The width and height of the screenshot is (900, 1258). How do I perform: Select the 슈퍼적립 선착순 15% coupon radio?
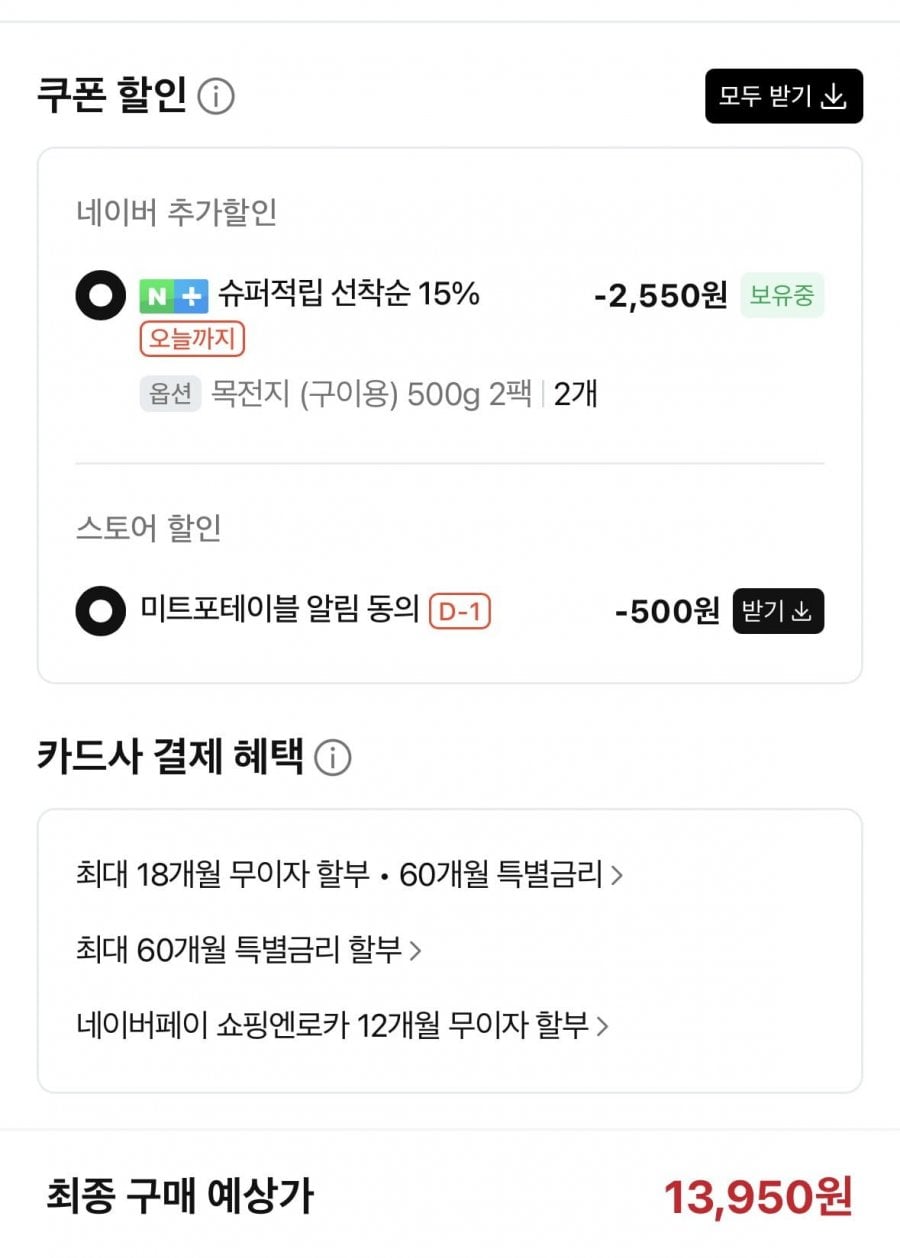coord(101,295)
